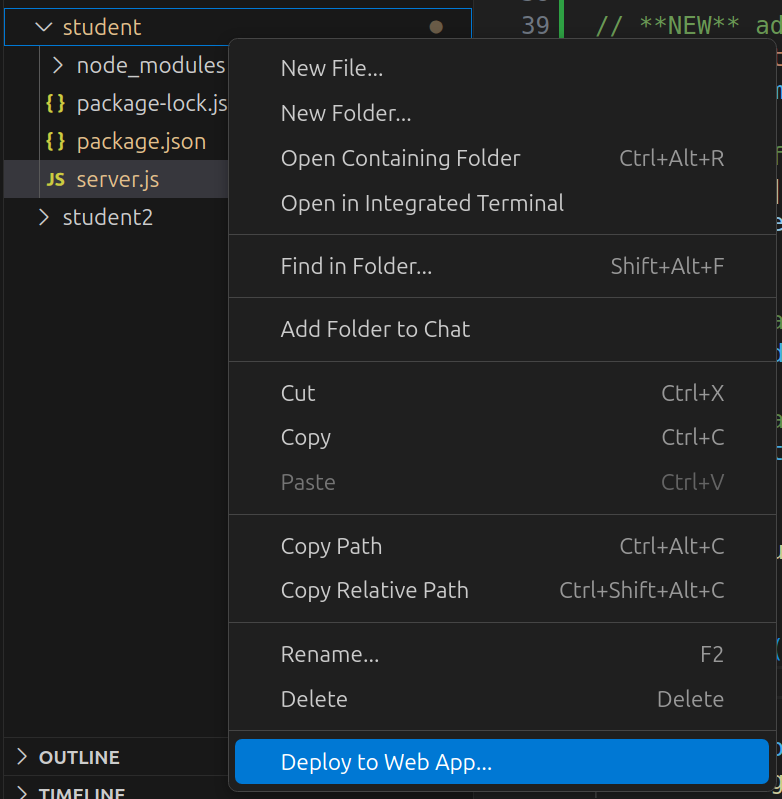Click the braces icon next to package.json
782x799 pixels.
56,142
